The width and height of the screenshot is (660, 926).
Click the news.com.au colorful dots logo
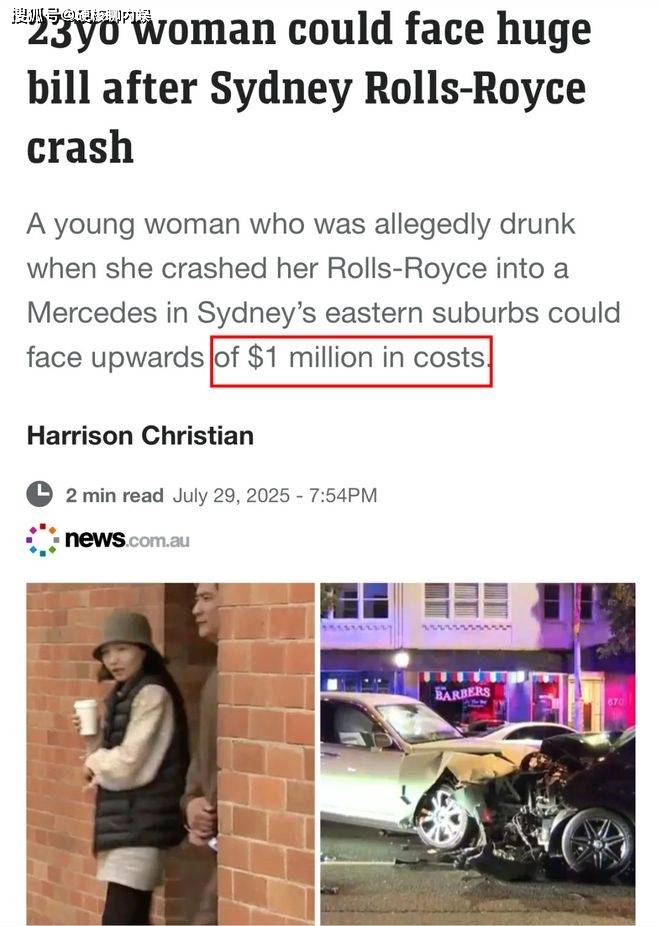[43, 540]
